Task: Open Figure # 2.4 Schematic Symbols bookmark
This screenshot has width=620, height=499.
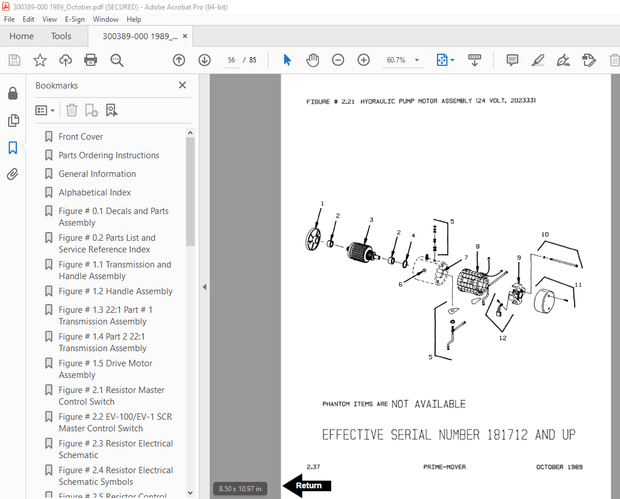Action: pos(115,476)
